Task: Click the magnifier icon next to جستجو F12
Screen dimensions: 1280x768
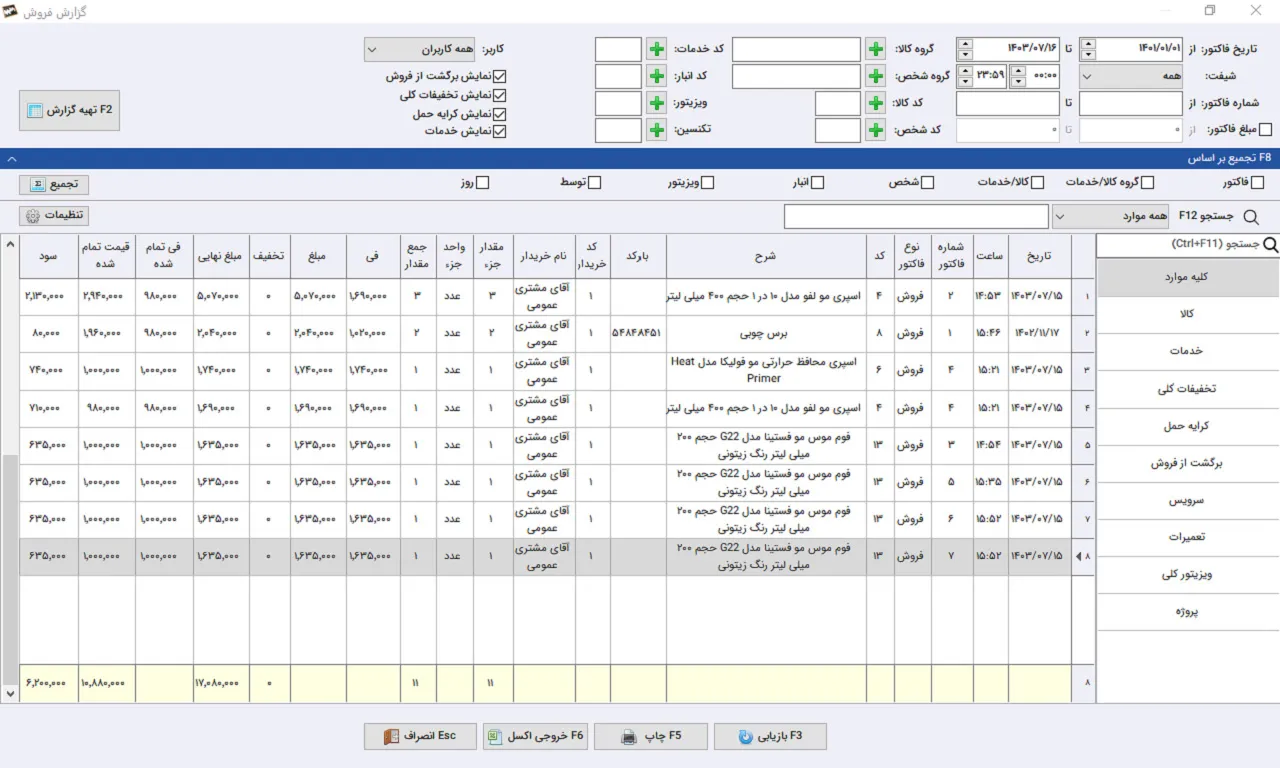Action: click(1250, 216)
